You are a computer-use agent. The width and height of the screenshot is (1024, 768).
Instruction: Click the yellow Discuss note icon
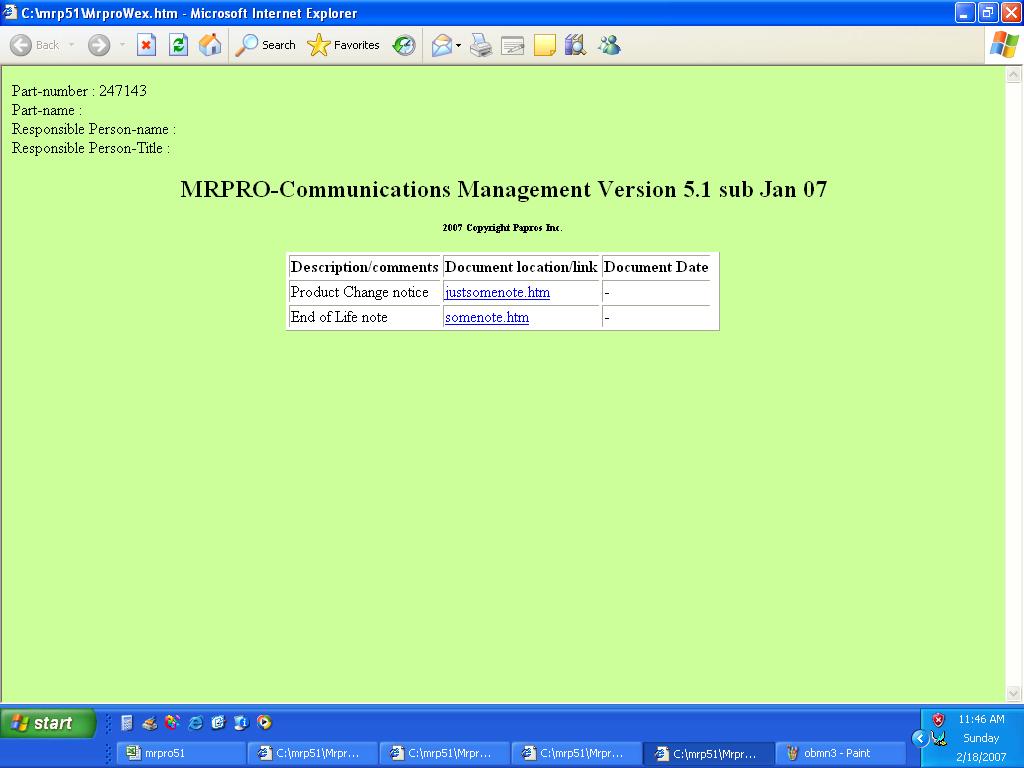tap(544, 45)
